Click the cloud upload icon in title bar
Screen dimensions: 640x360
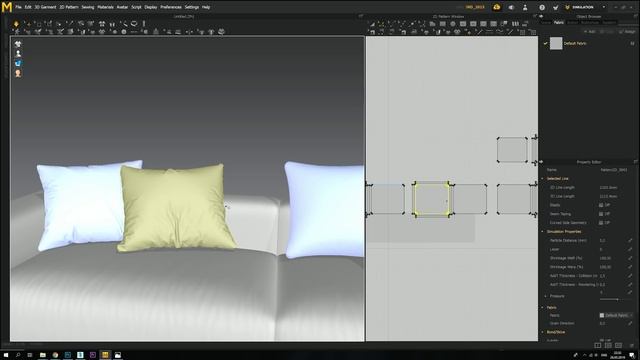497,7
